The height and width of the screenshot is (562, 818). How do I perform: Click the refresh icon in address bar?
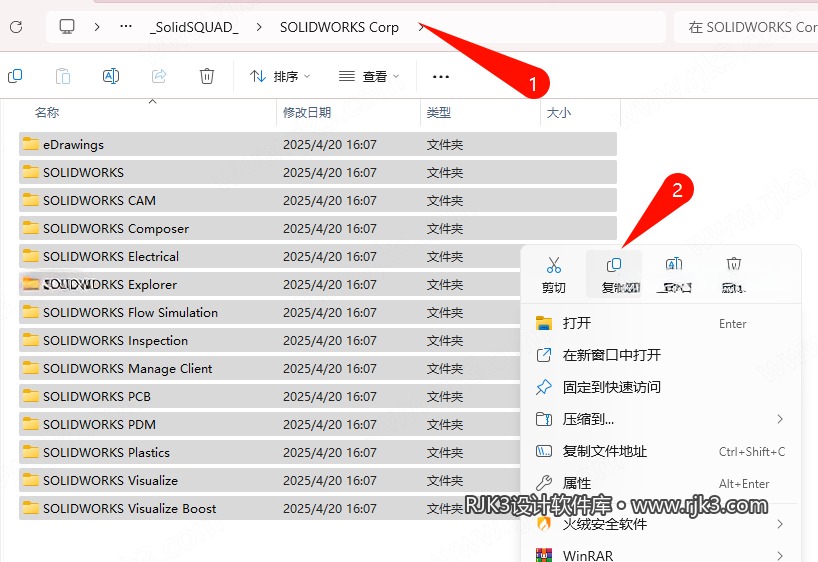click(x=16, y=27)
